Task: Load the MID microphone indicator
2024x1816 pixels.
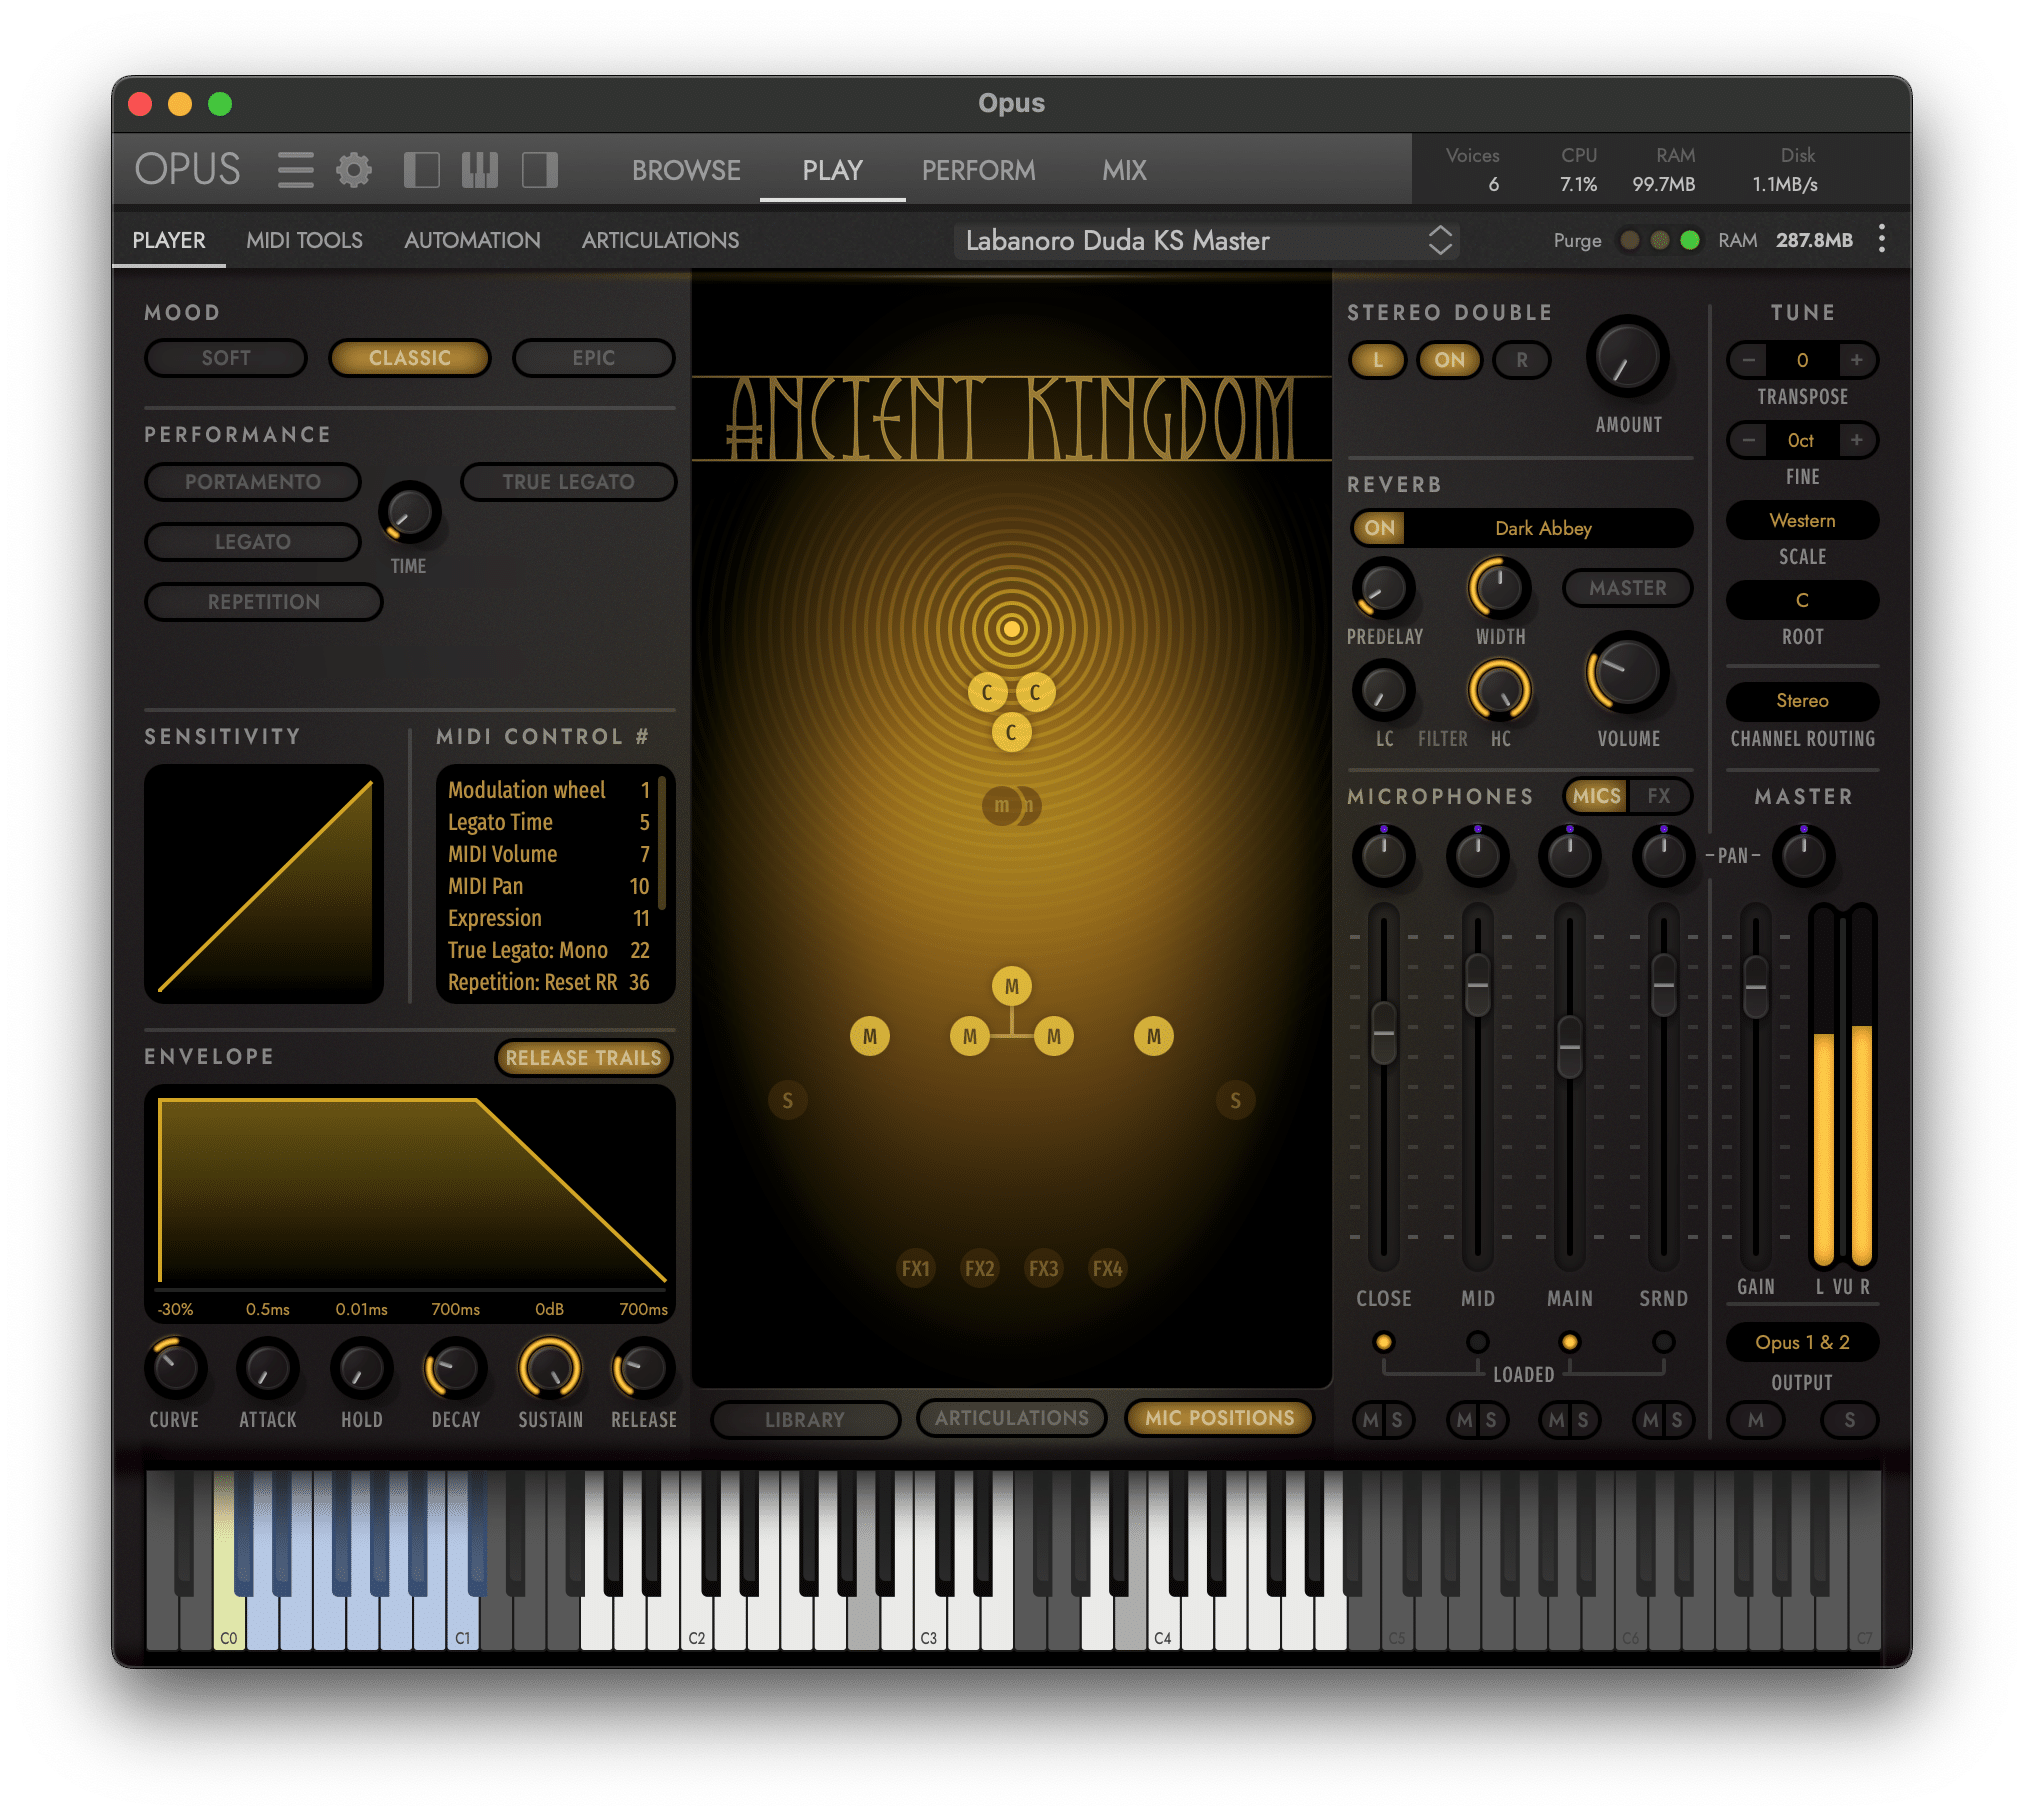Action: point(1478,1342)
